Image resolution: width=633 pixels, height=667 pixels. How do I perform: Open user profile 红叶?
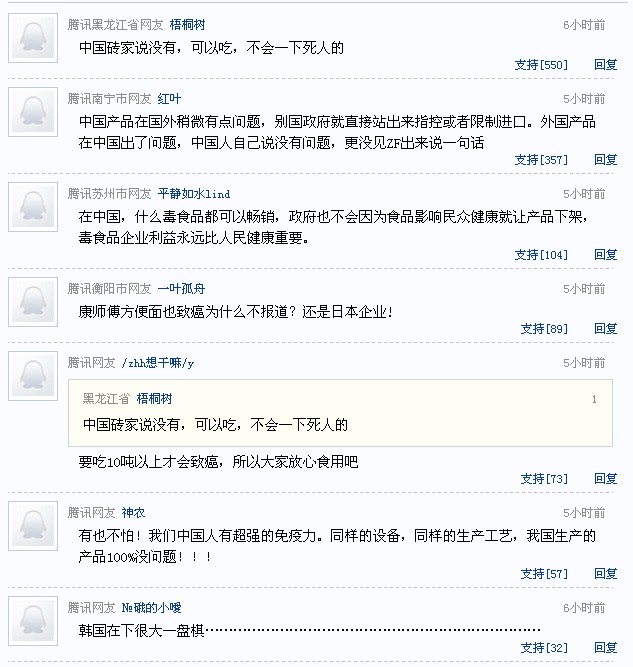point(169,99)
